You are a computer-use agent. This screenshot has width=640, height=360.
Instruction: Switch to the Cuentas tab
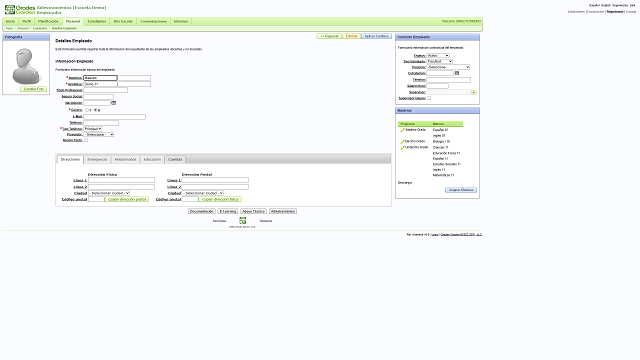pos(175,160)
